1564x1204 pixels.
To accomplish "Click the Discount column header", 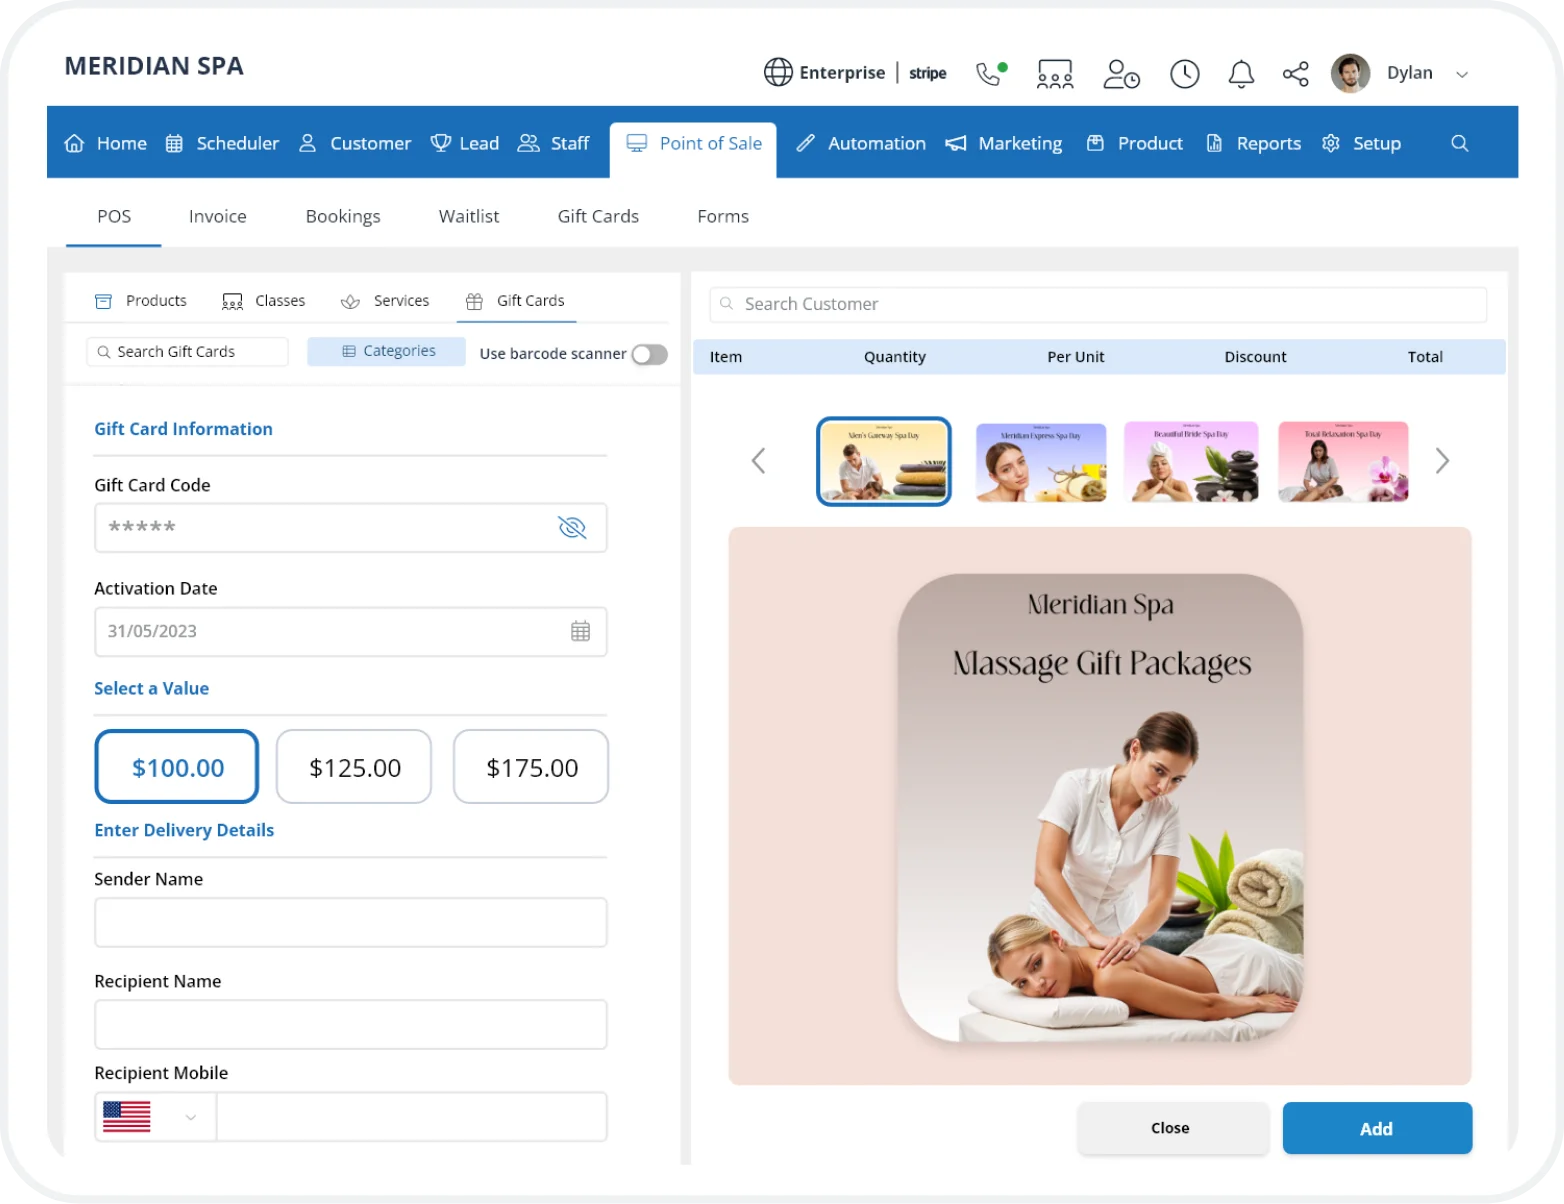I will point(1255,356).
